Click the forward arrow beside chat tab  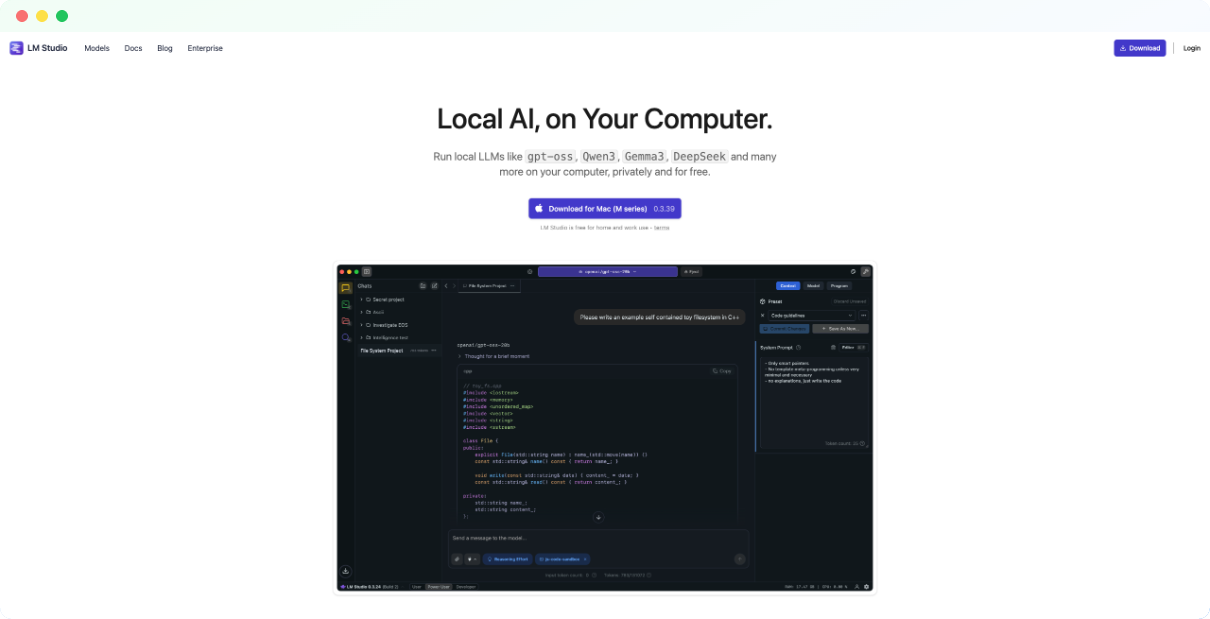(454, 286)
